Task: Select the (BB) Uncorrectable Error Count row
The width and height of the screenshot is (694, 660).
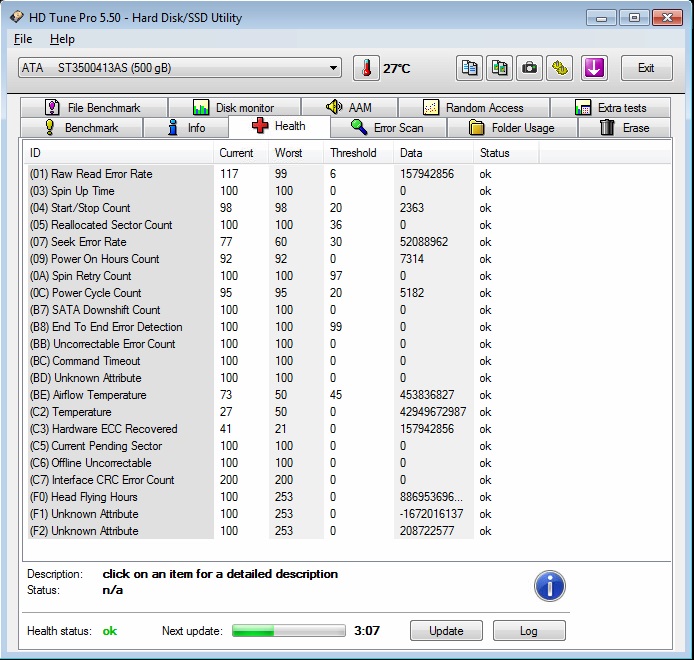Action: (283, 344)
